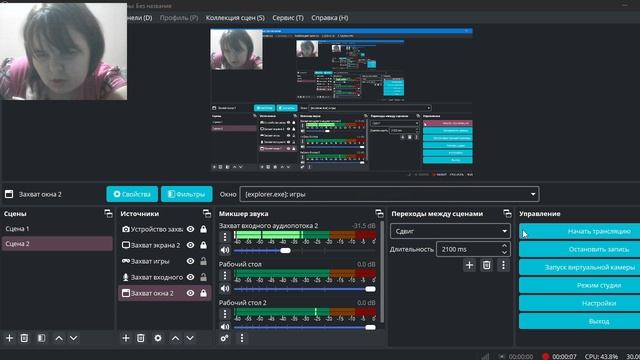Add a new scene with plus icon
Viewport: 640px width, 360px height.
click(9, 338)
